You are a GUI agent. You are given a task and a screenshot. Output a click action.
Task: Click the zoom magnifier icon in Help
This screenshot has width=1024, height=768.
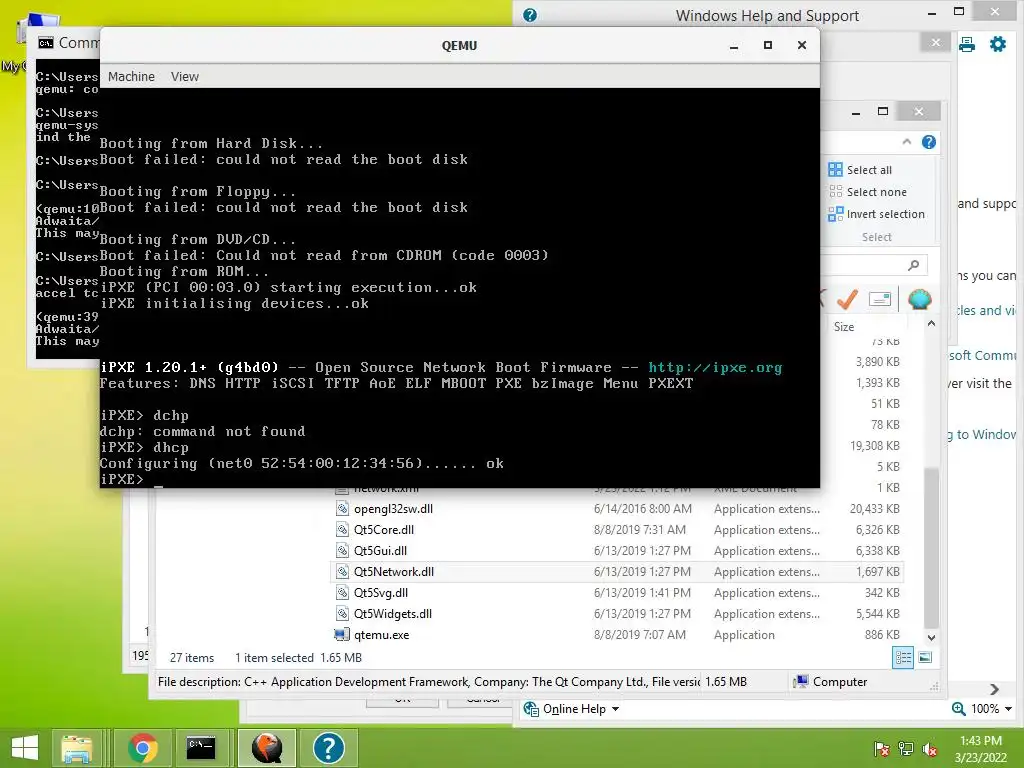point(959,709)
